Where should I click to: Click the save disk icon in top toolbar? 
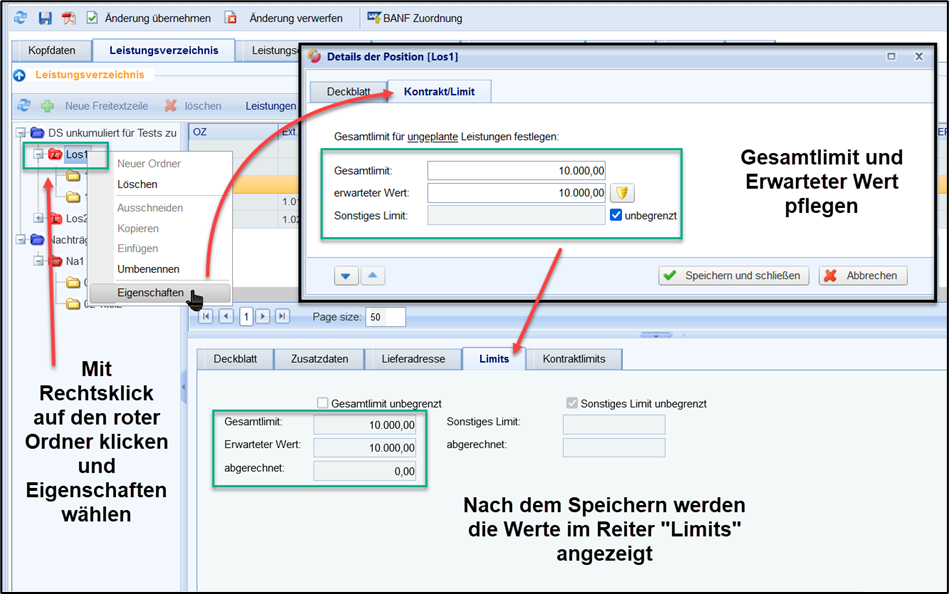point(45,18)
